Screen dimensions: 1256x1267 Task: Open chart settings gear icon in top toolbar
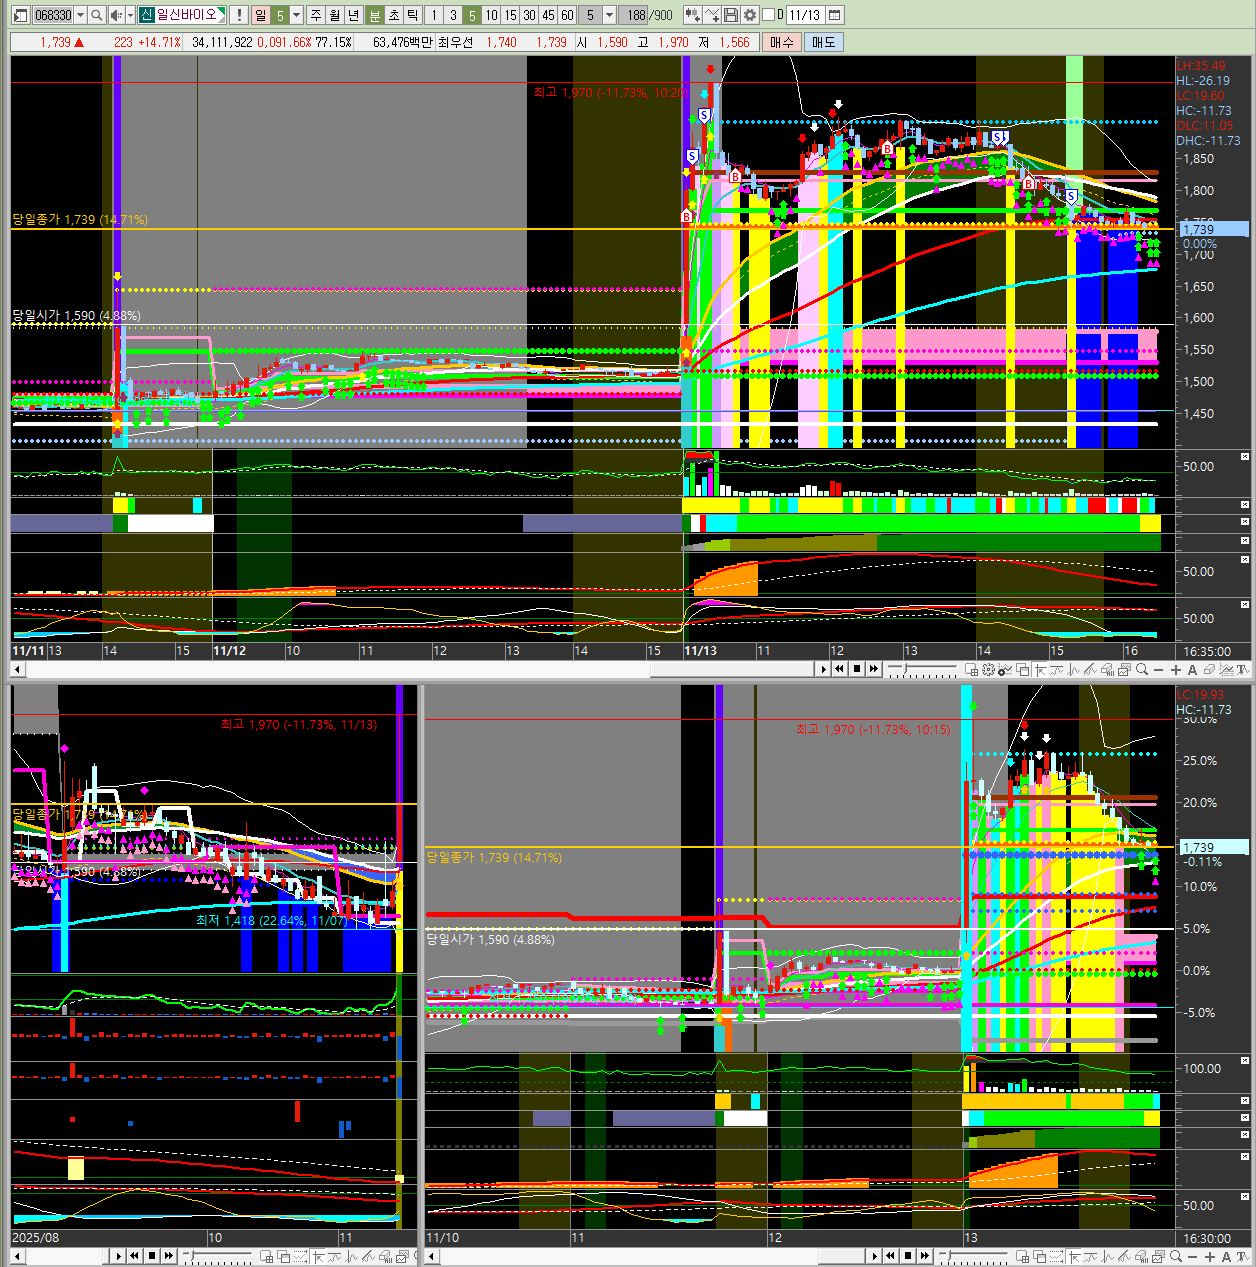750,15
